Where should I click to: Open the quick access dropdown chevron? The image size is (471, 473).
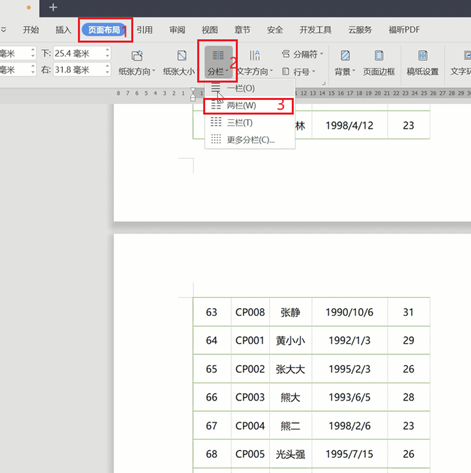pyautogui.click(x=4, y=30)
